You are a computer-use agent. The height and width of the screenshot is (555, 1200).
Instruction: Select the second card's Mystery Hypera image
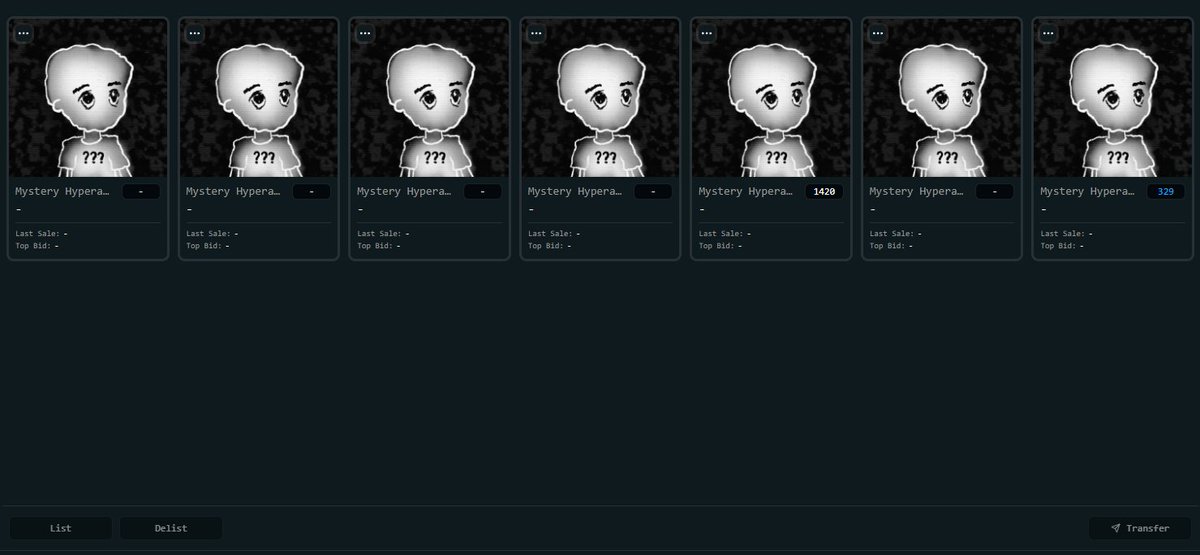(259, 98)
